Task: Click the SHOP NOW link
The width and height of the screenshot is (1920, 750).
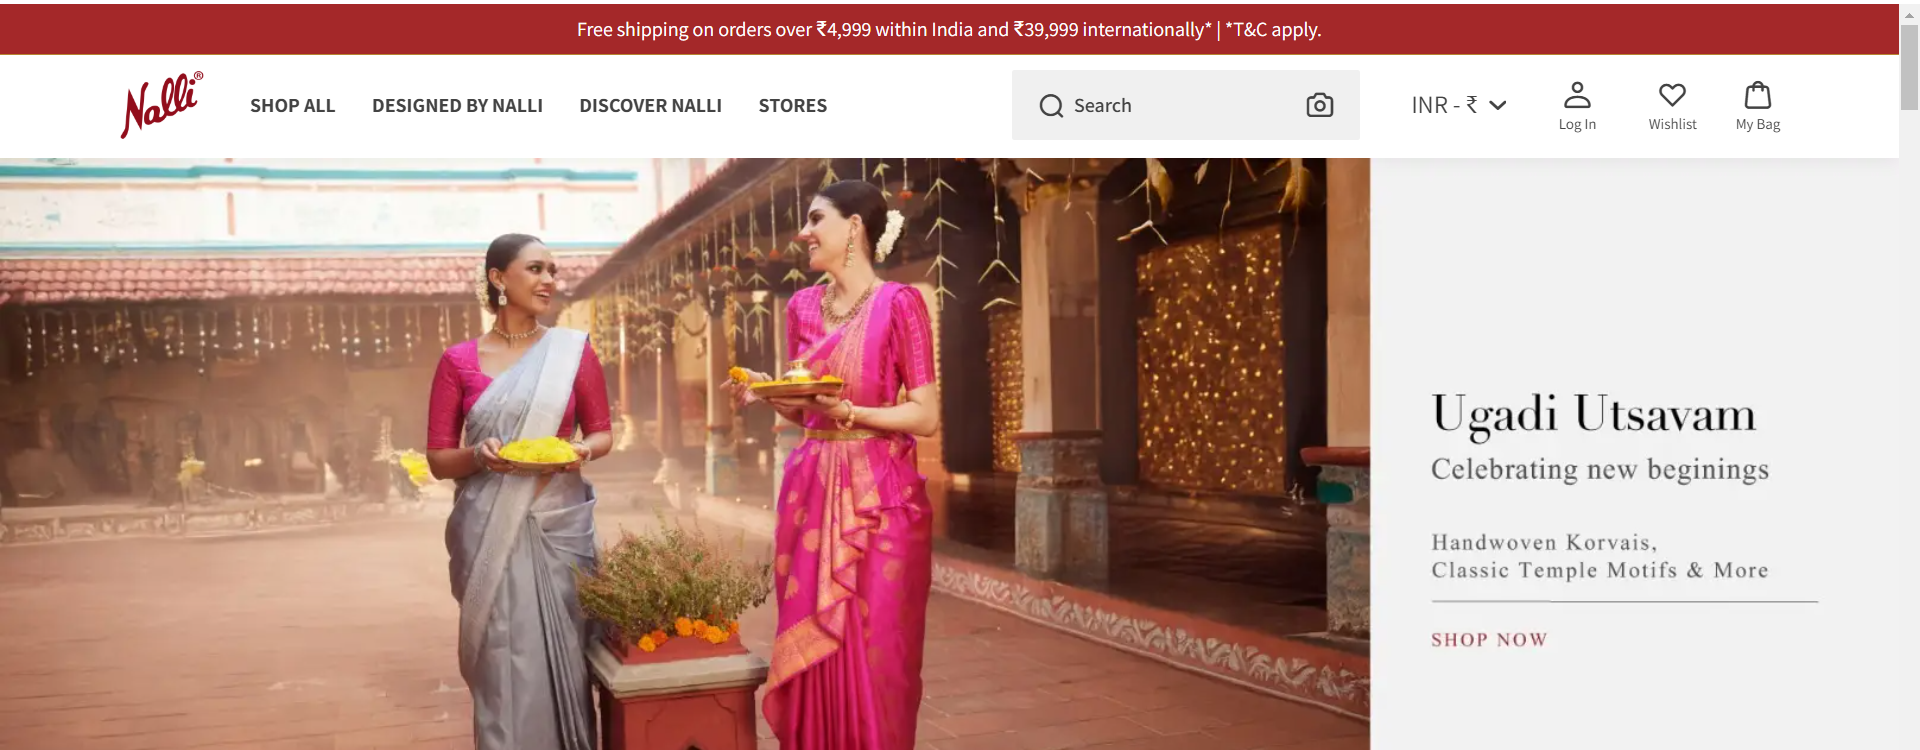Action: coord(1489,640)
